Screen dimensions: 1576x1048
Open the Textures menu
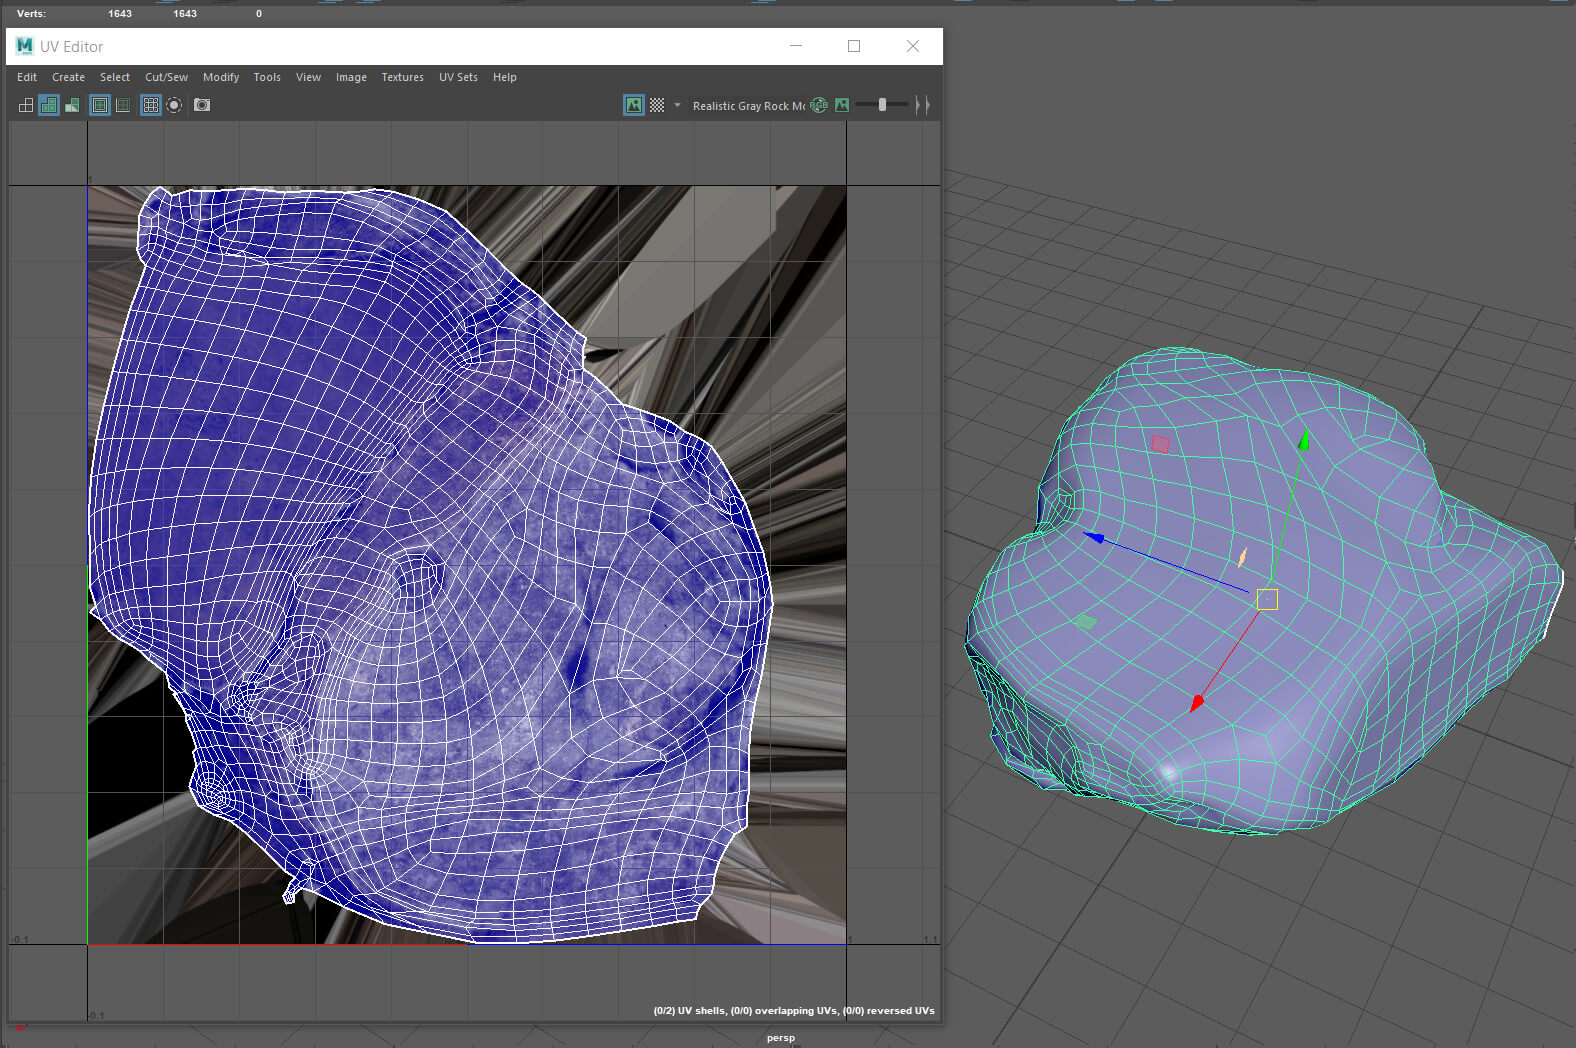pyautogui.click(x=402, y=77)
